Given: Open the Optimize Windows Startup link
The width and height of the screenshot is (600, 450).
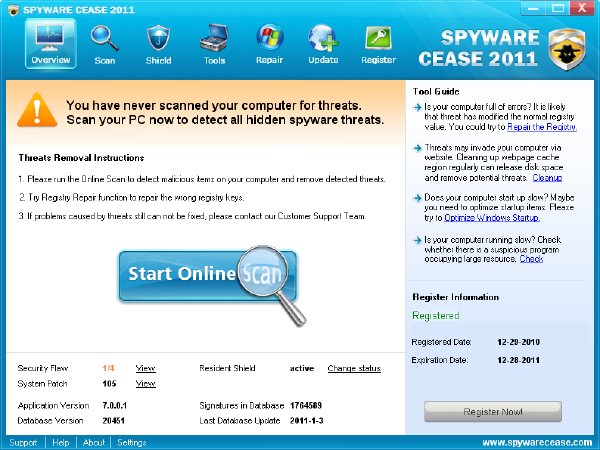Looking at the screenshot, I should (492, 217).
